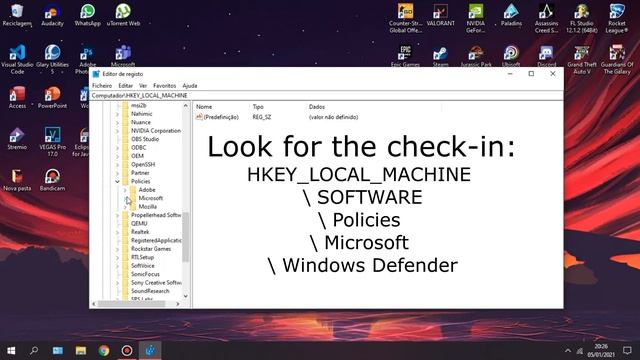The height and width of the screenshot is (360, 640).
Task: Expand the OpenSSH registry key
Action: click(x=118, y=164)
